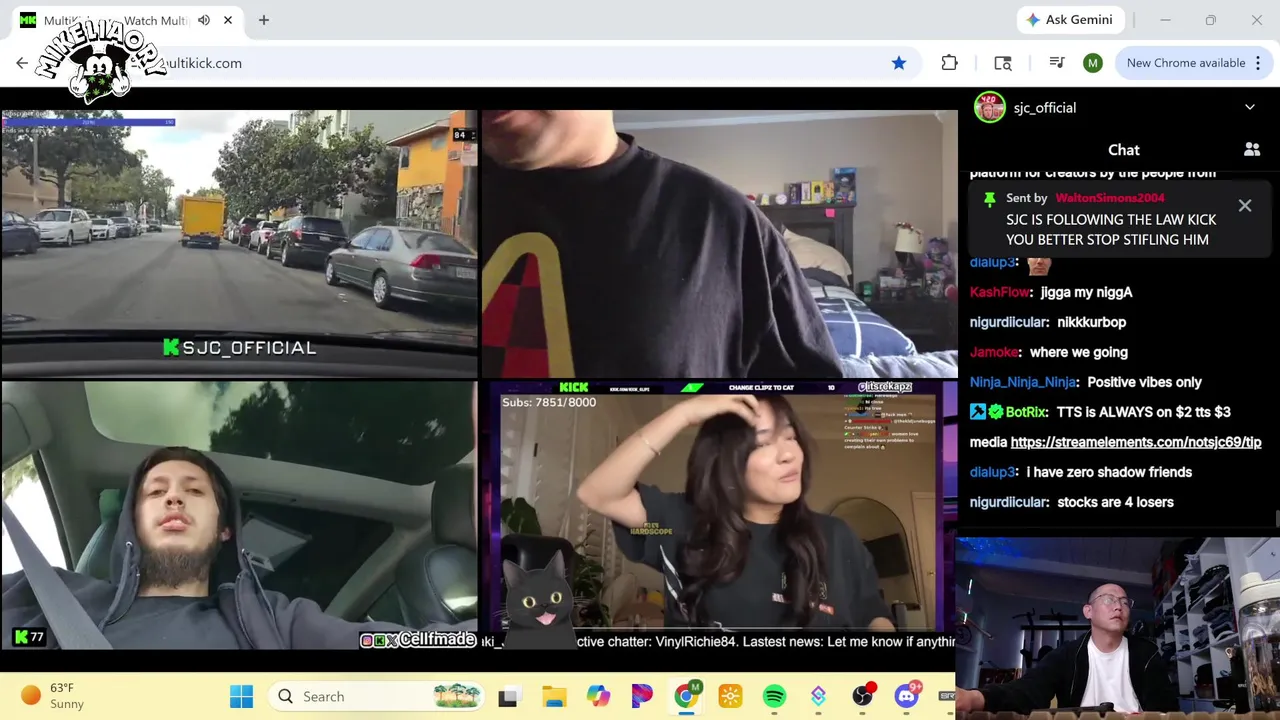
Task: Select the itsrekapz stream tile
Action: (x=719, y=515)
